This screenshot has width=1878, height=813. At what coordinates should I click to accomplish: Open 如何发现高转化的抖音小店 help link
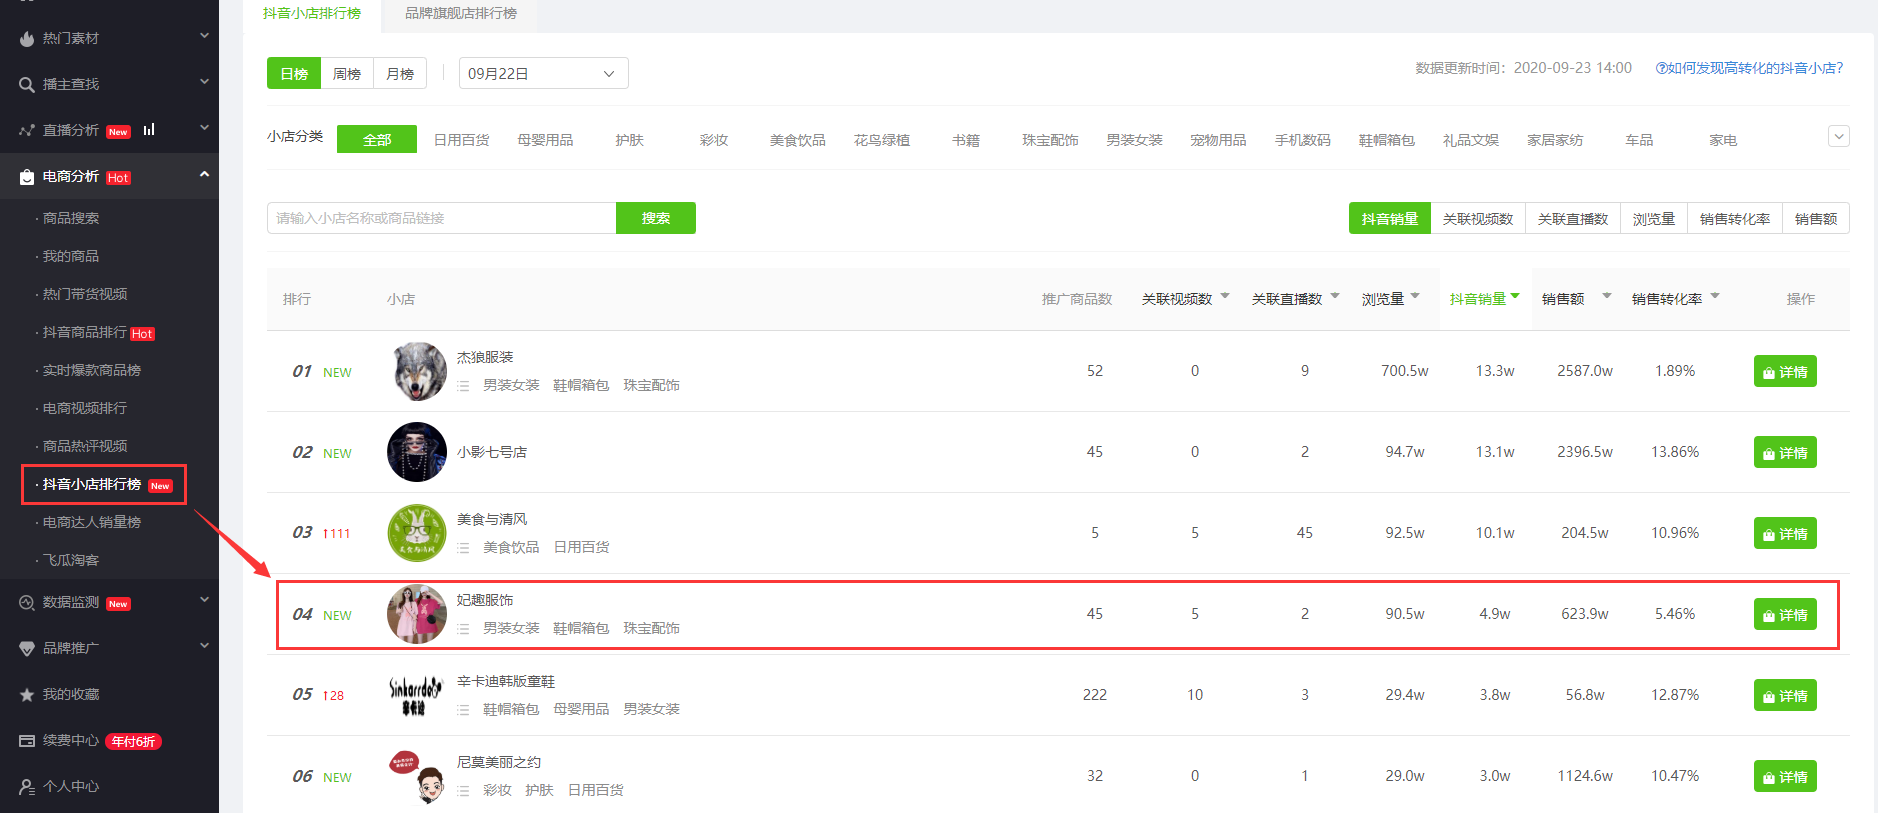1749,68
